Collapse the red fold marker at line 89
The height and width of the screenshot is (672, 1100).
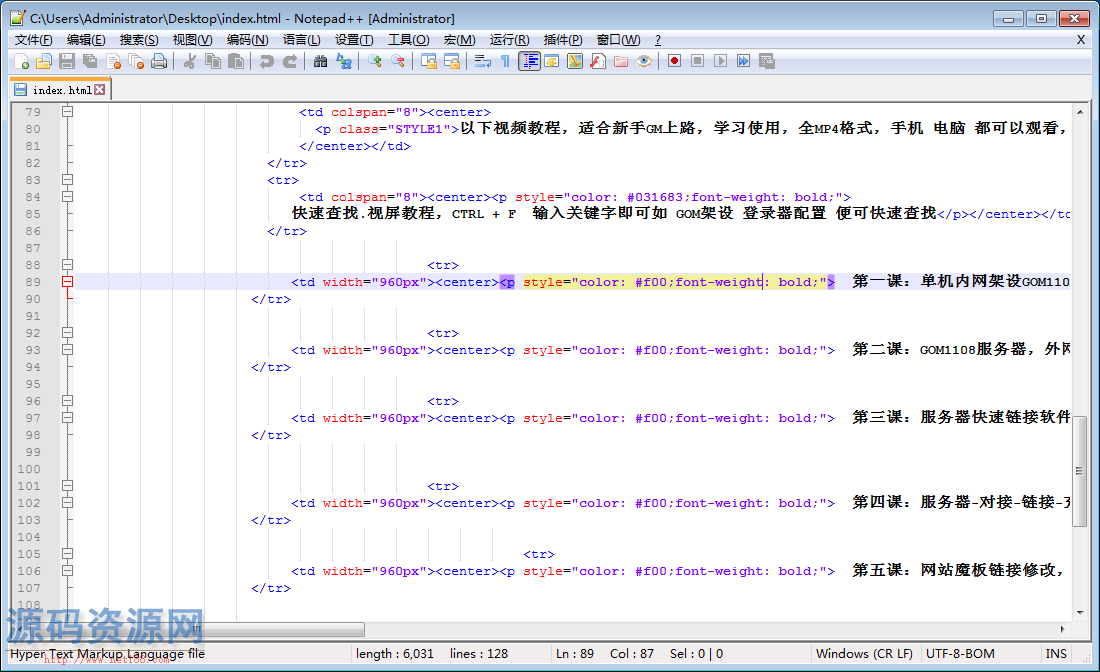pyautogui.click(x=67, y=282)
